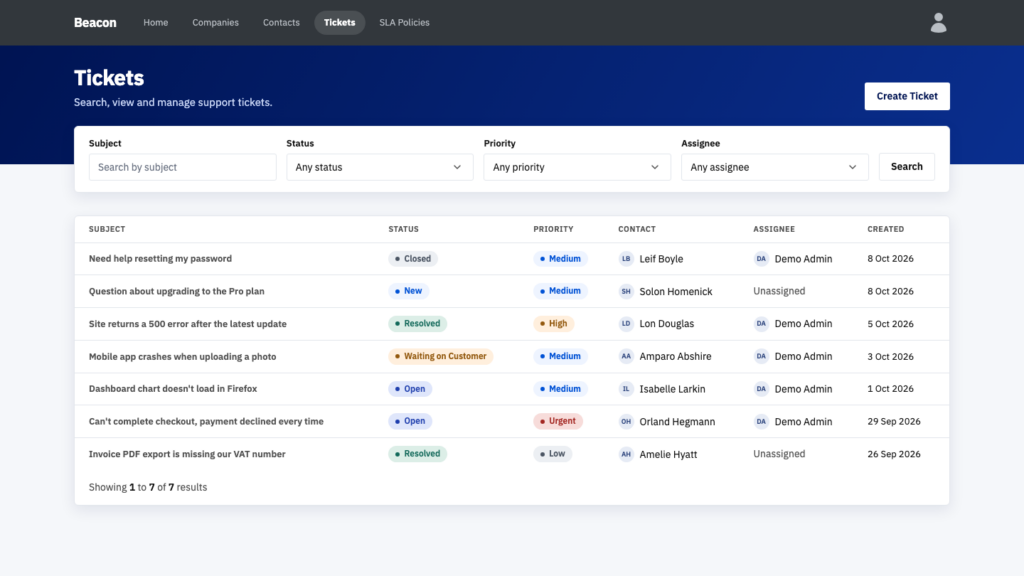Click the Create Ticket button
Viewport: 1024px width, 576px height.
tap(907, 96)
